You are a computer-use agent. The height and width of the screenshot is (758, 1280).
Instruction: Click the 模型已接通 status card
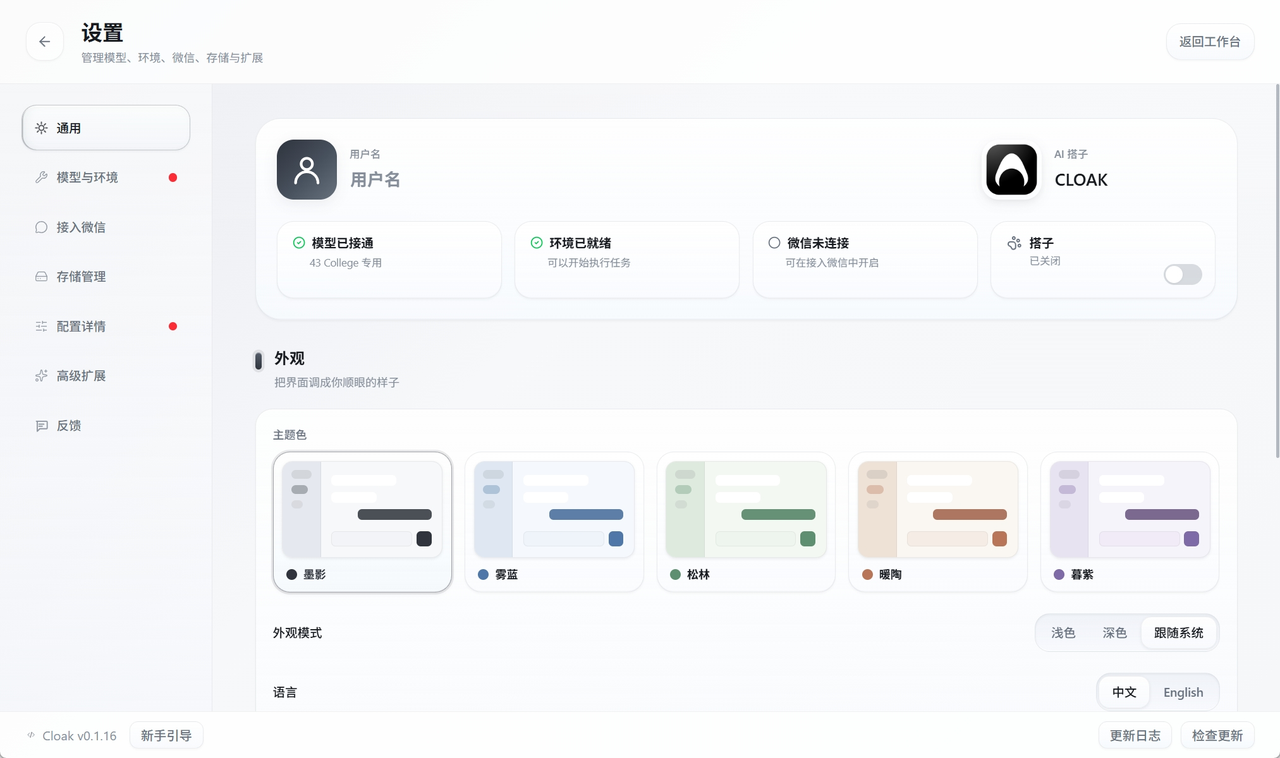coord(389,260)
